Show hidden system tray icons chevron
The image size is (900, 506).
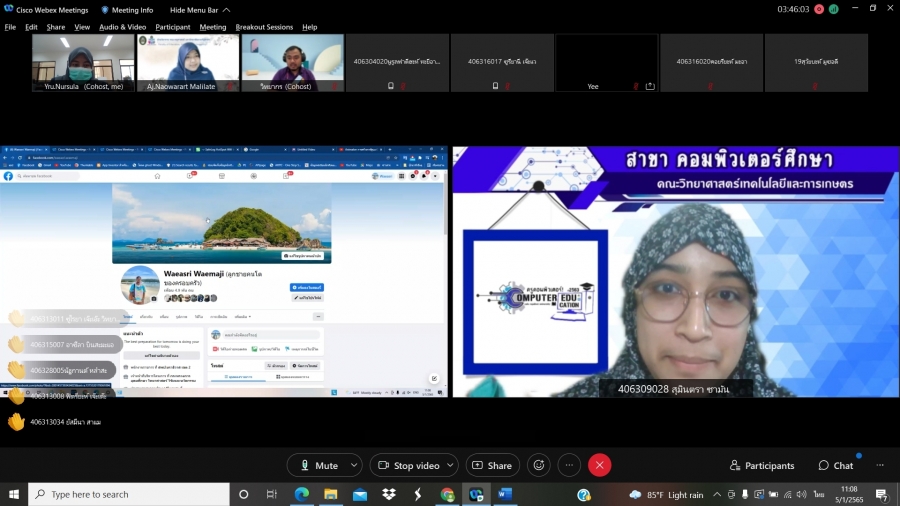(717, 494)
